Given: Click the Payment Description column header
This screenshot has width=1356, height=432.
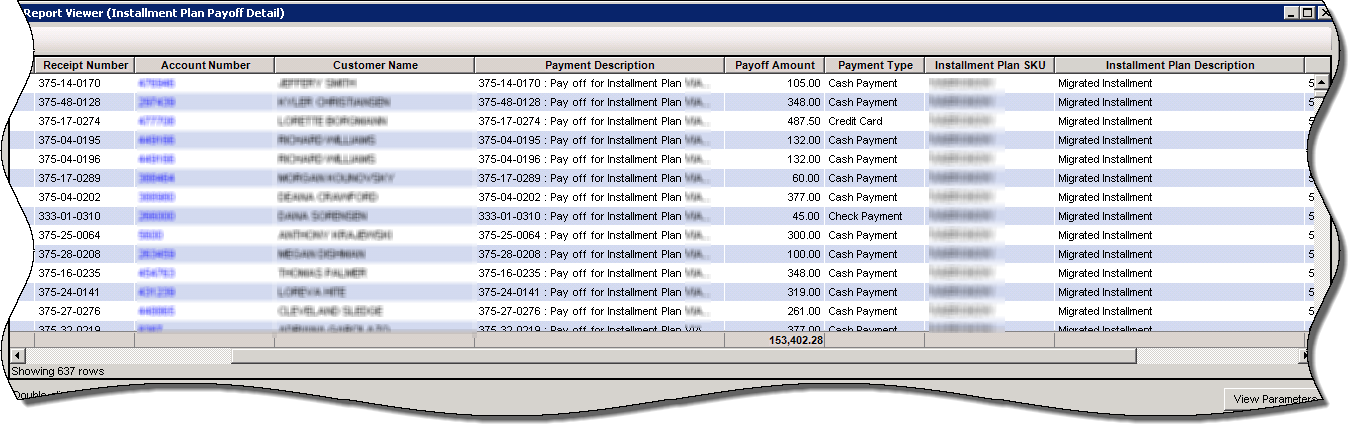Looking at the screenshot, I should 599,65.
